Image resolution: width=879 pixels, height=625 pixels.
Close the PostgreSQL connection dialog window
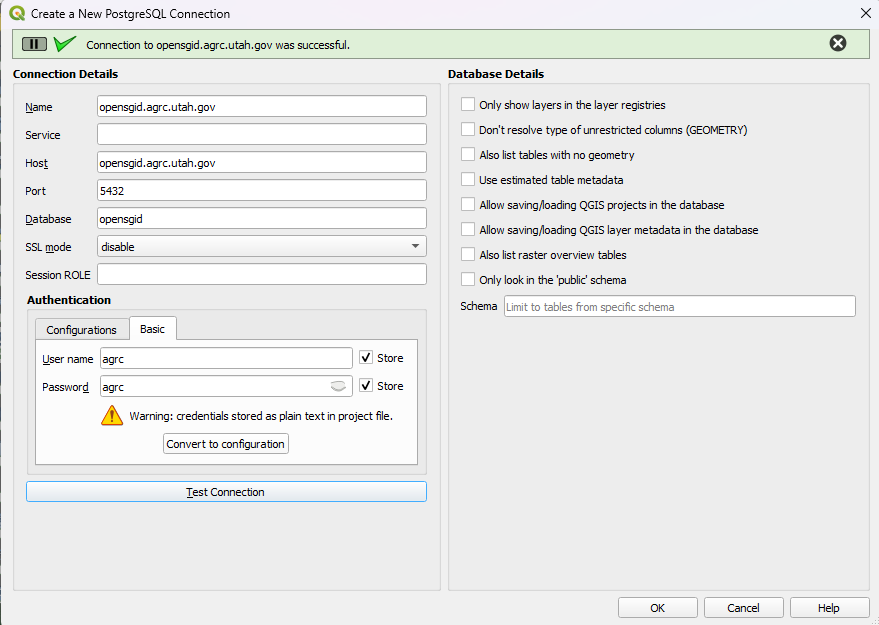[866, 13]
